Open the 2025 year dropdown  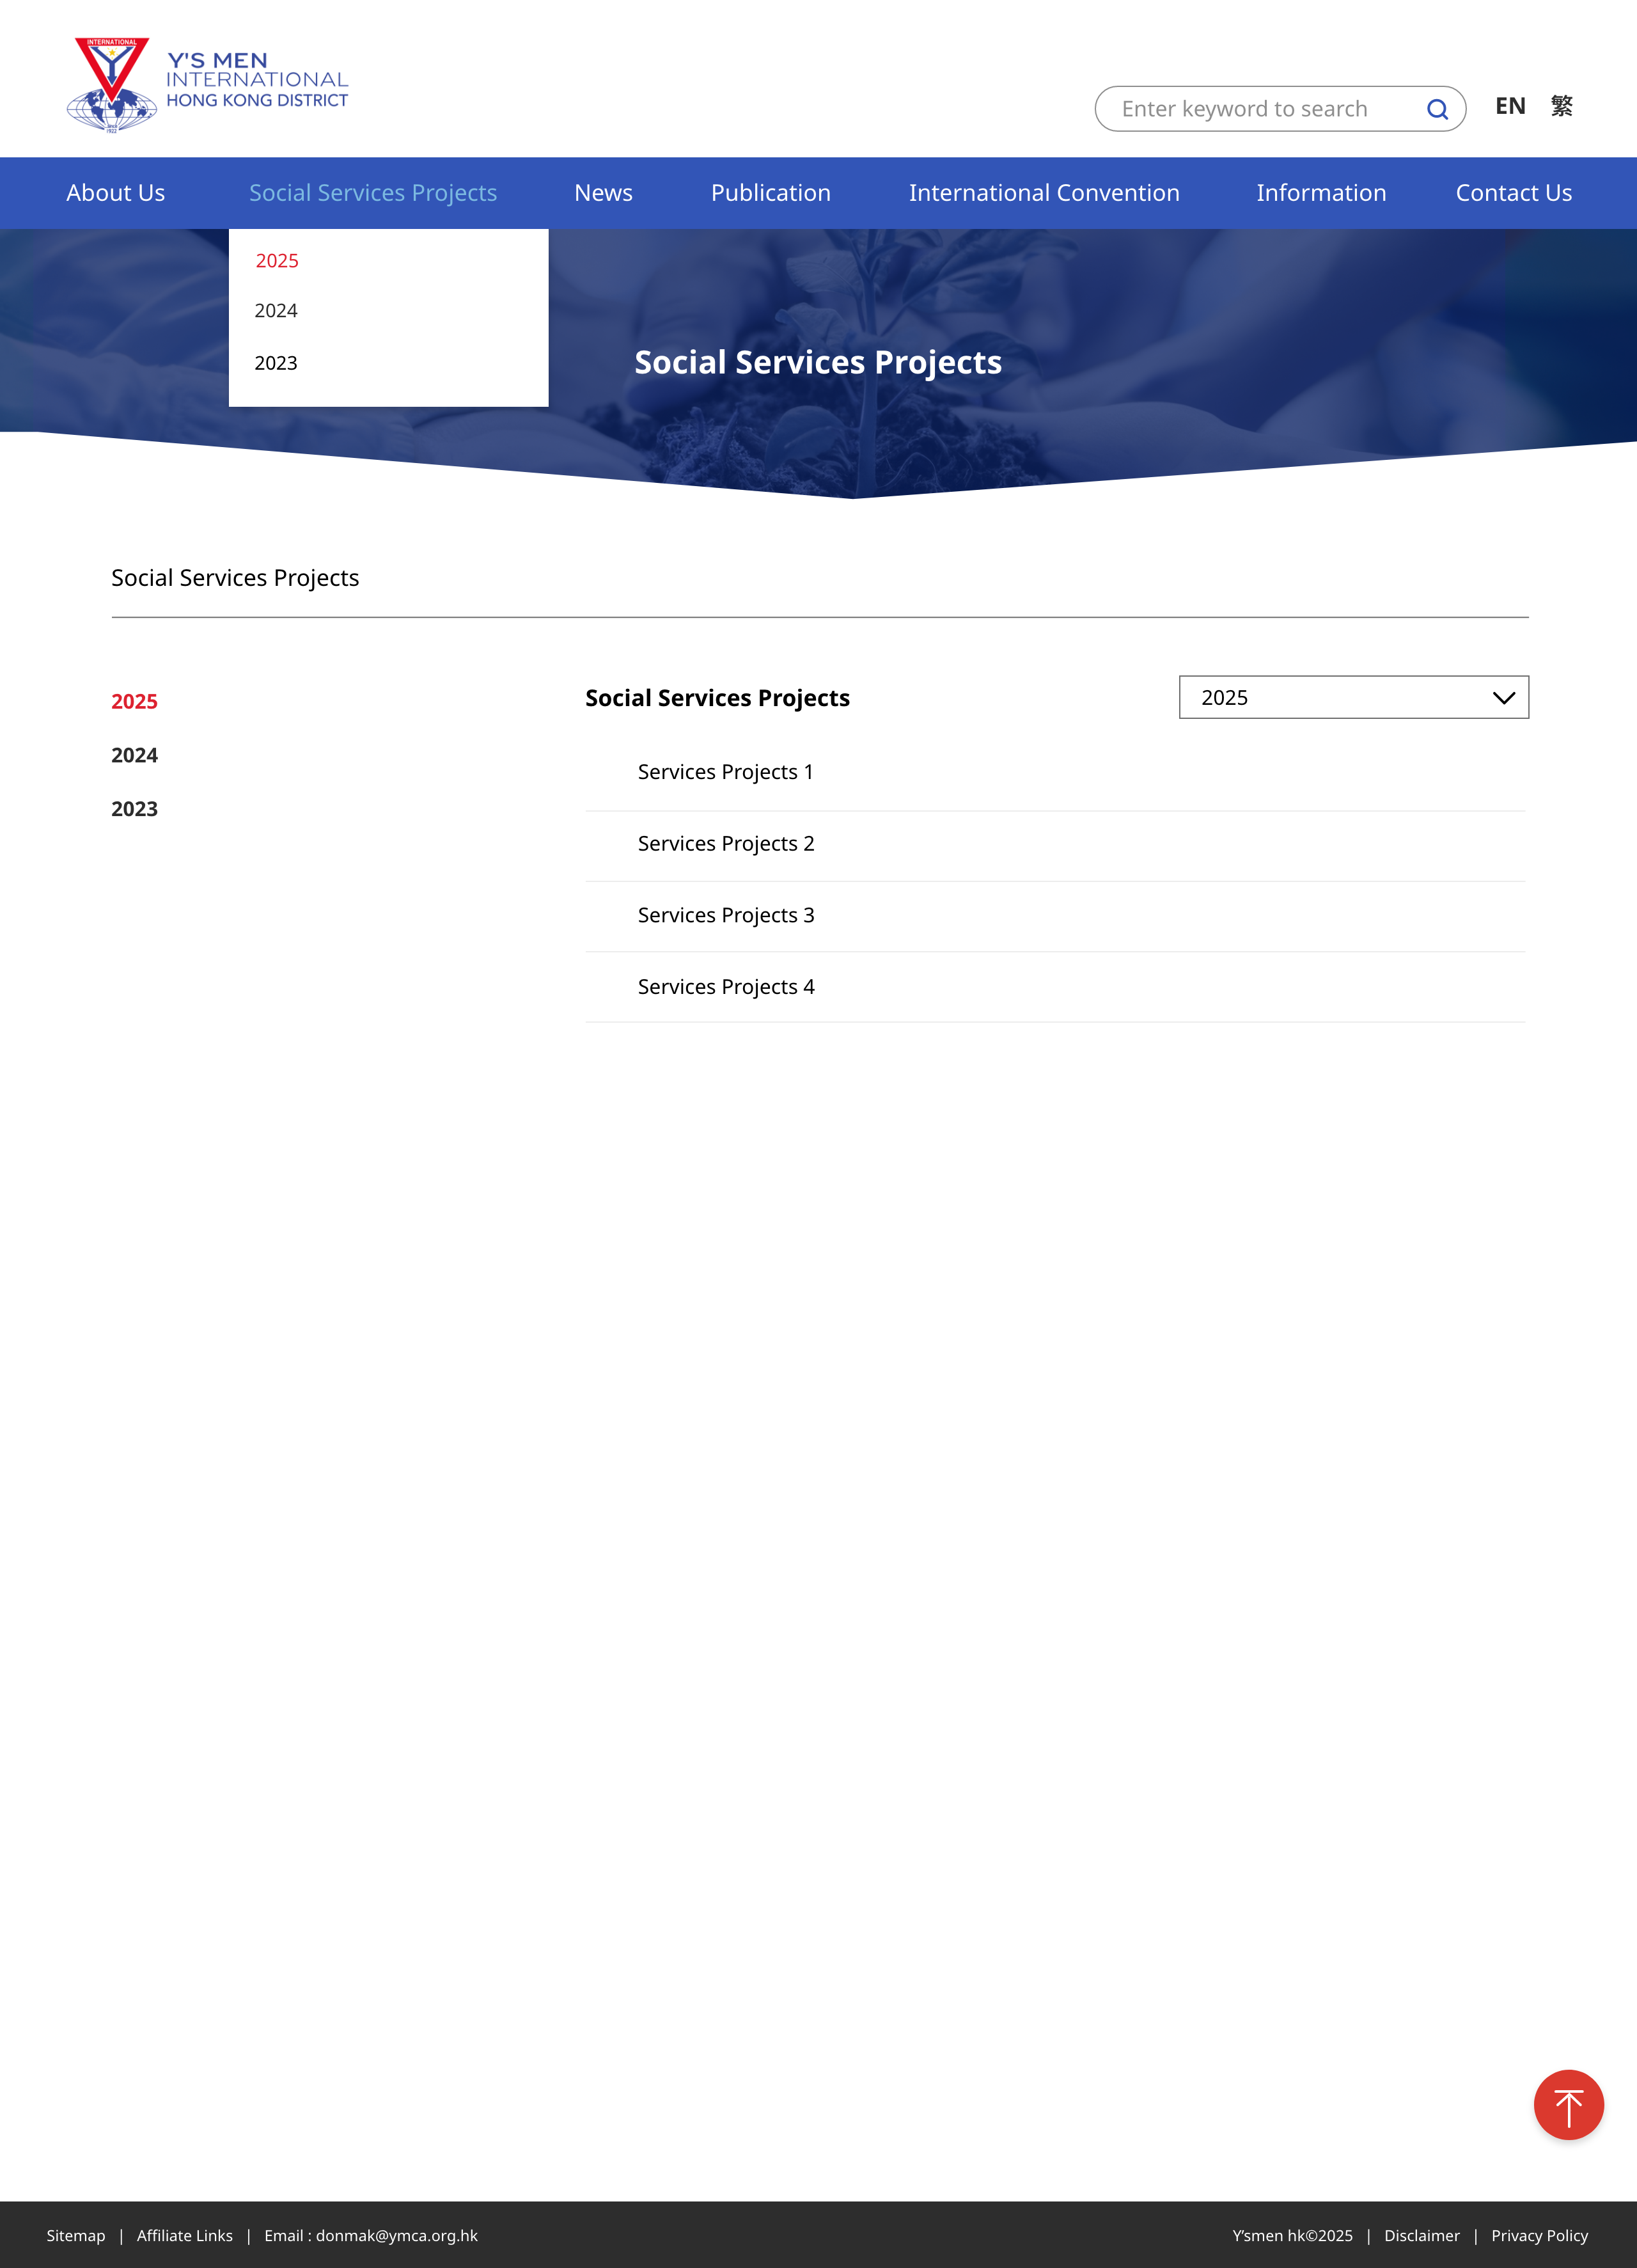click(x=1353, y=697)
